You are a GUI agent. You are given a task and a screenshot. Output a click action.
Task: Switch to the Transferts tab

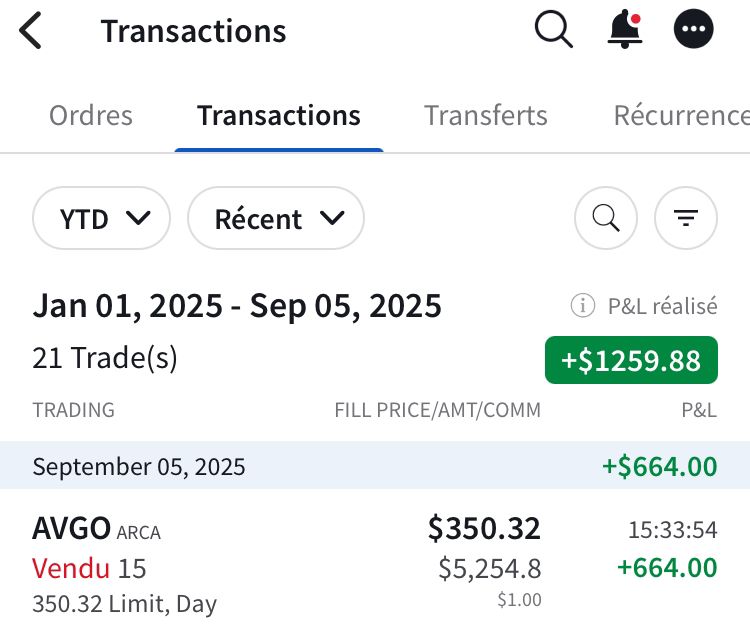(485, 115)
